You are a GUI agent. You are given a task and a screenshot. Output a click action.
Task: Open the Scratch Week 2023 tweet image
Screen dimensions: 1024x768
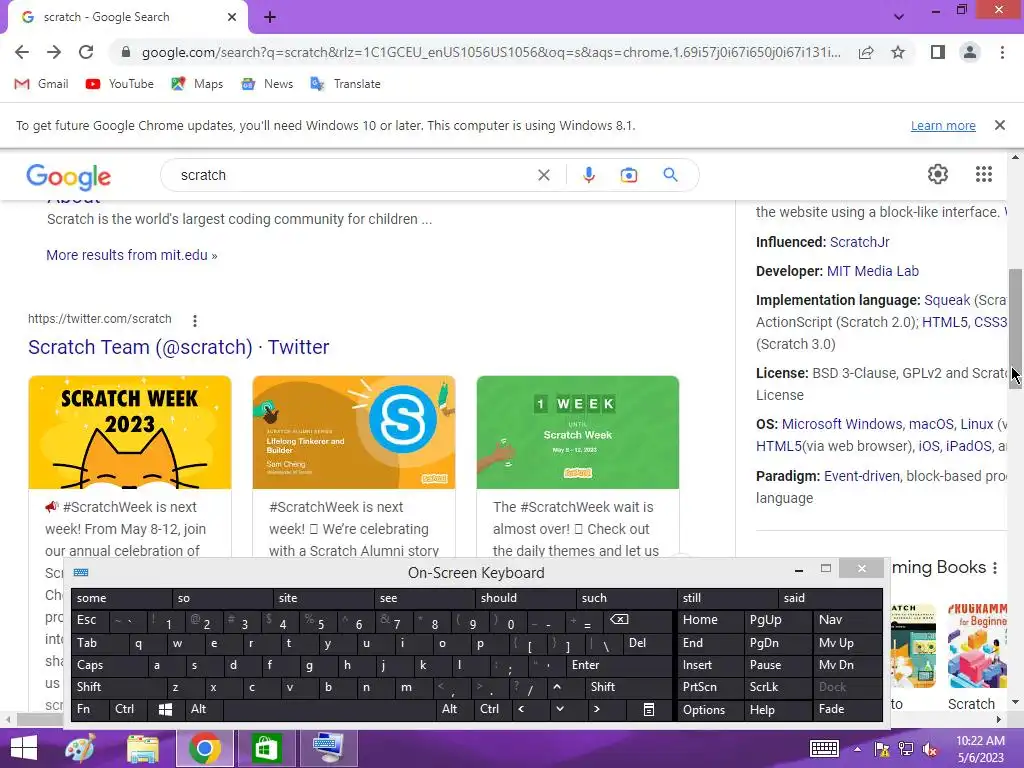click(129, 432)
